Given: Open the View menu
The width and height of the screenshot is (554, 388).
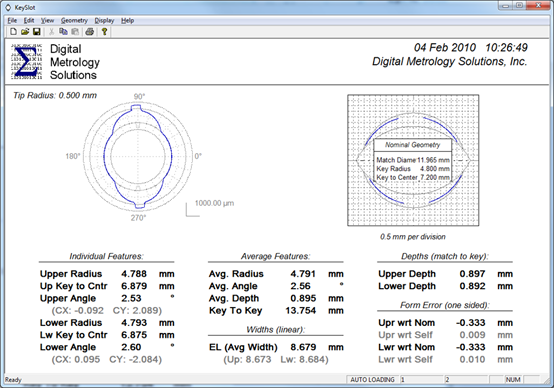Looking at the screenshot, I should (x=47, y=20).
